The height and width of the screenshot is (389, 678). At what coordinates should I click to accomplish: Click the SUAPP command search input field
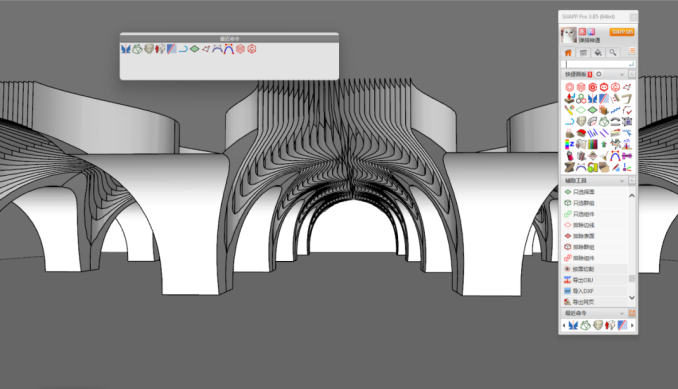point(598,64)
